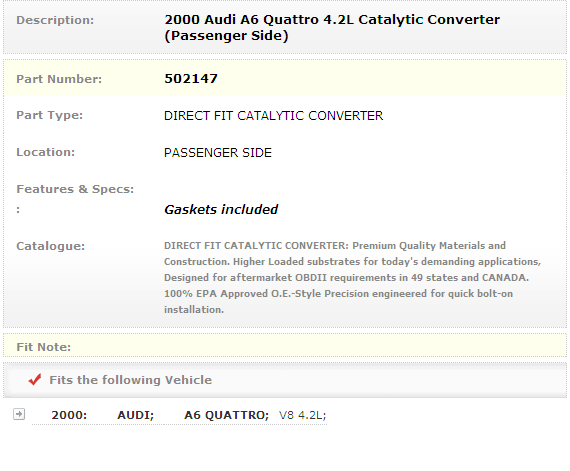Viewport: 570px width, 471px height.
Task: Open the A6 QUATTRO model link
Action: [226, 415]
